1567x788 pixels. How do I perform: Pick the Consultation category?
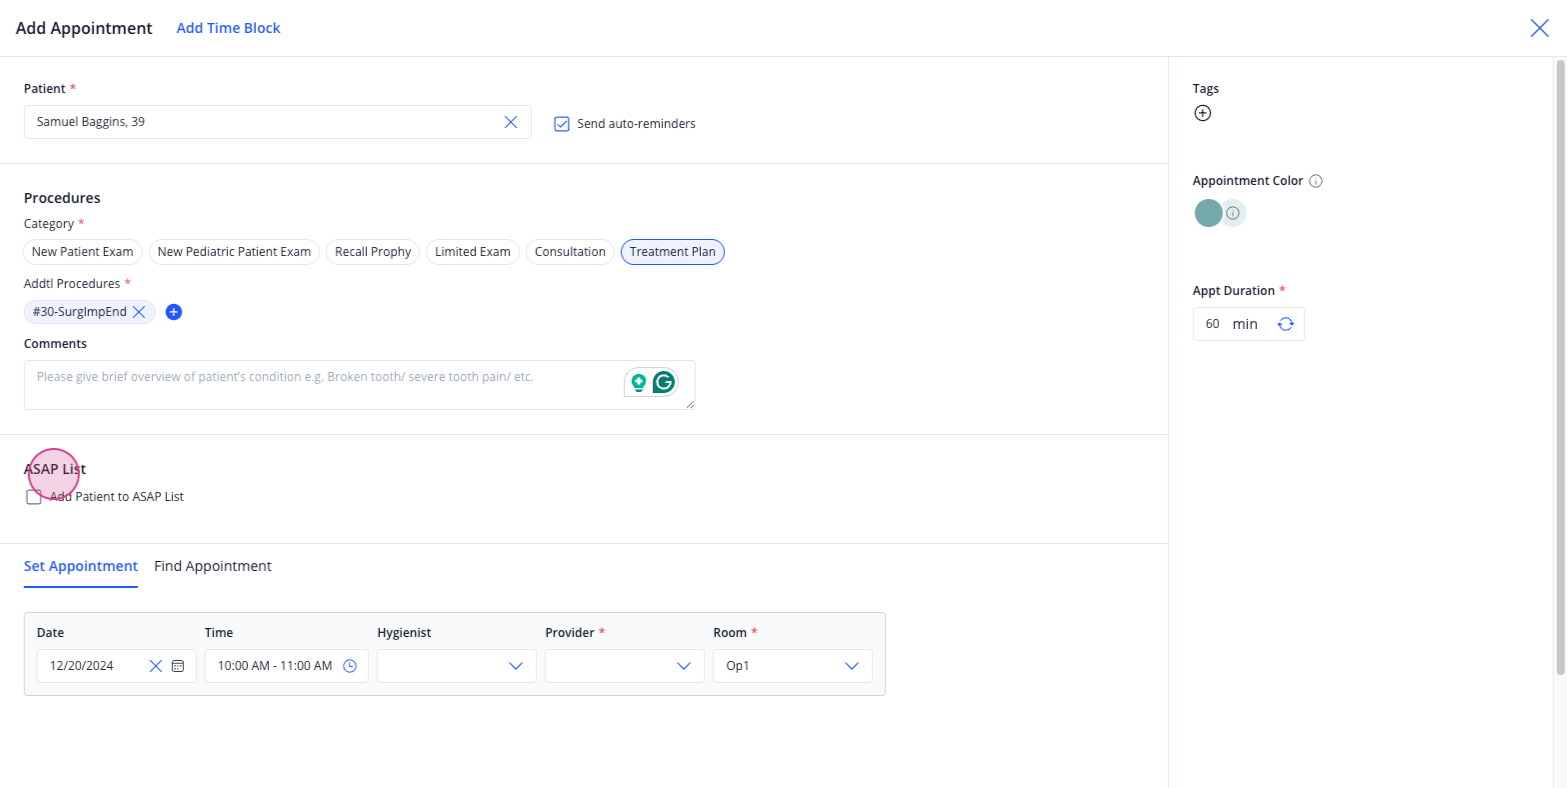[570, 252]
